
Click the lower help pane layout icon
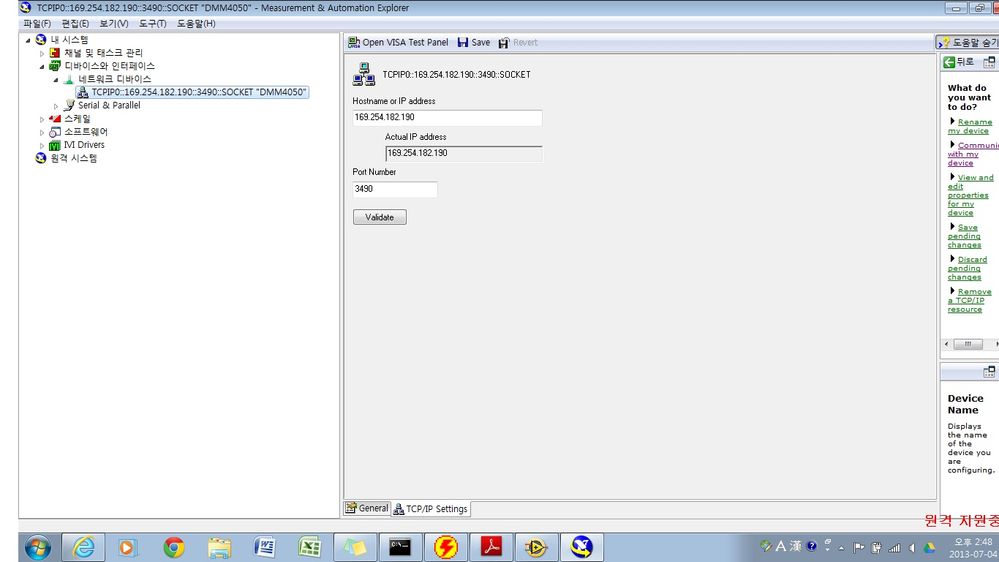[989, 371]
